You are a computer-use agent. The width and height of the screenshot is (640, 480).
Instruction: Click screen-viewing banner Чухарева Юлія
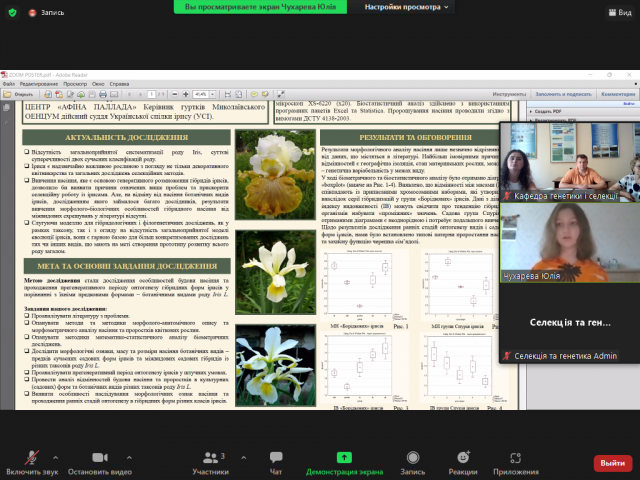(260, 7)
